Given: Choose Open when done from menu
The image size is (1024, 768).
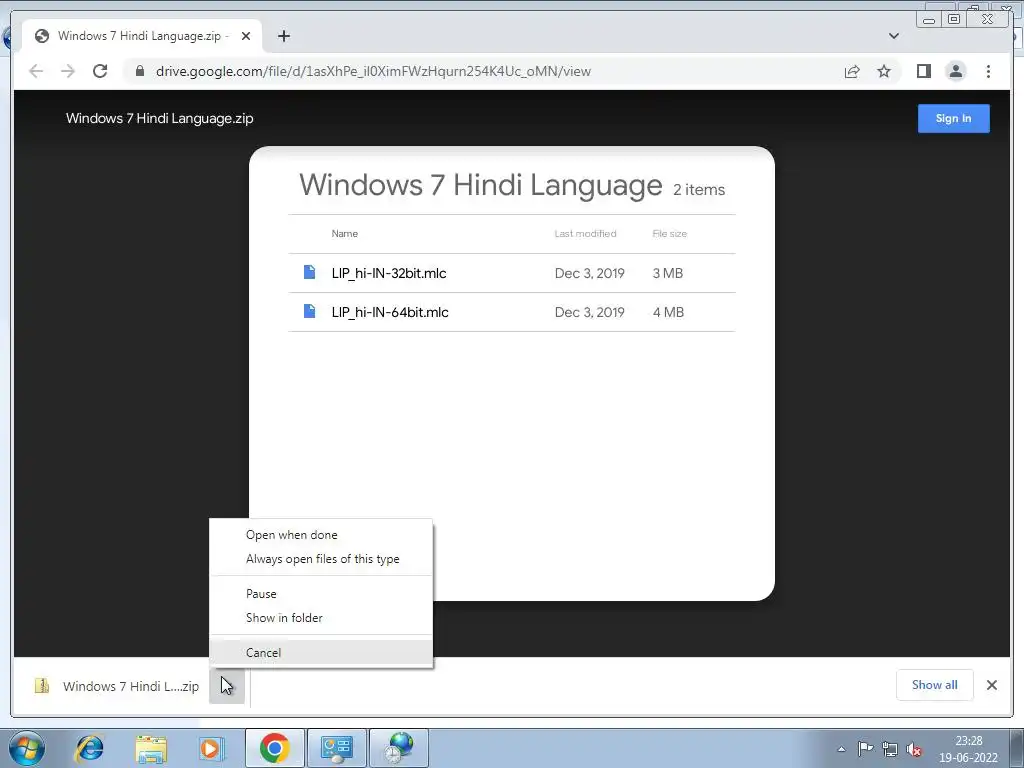Looking at the screenshot, I should coord(321,535).
